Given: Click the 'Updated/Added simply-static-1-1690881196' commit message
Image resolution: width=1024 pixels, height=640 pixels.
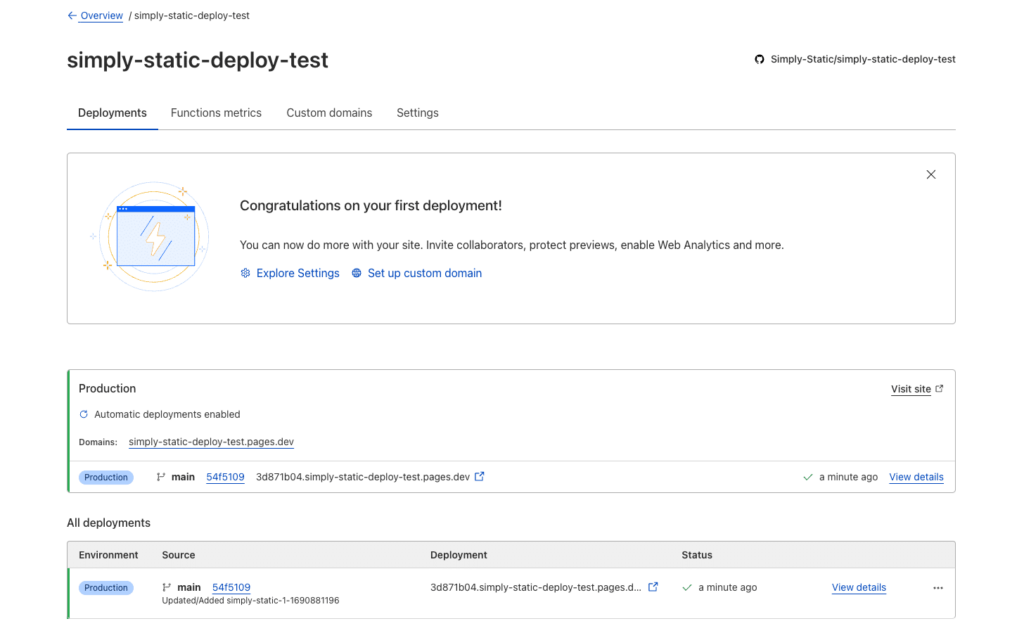Looking at the screenshot, I should 251,601.
